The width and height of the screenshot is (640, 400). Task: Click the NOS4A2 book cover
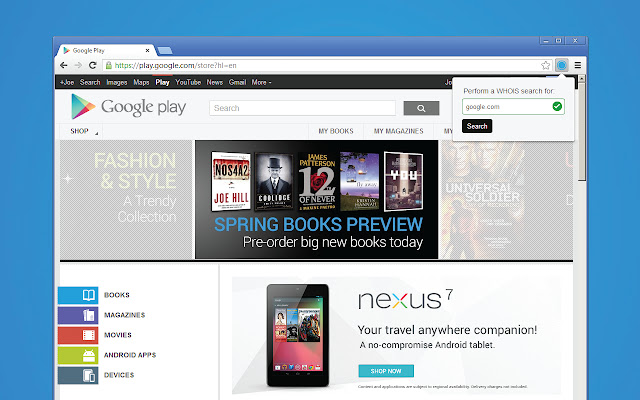tap(231, 182)
